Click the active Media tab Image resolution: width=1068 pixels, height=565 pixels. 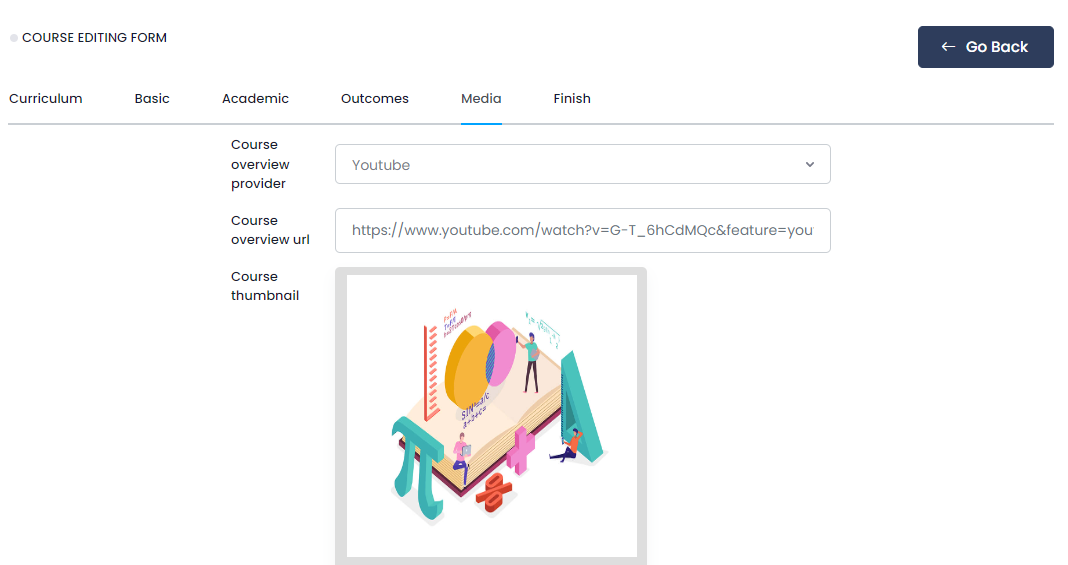coord(481,99)
